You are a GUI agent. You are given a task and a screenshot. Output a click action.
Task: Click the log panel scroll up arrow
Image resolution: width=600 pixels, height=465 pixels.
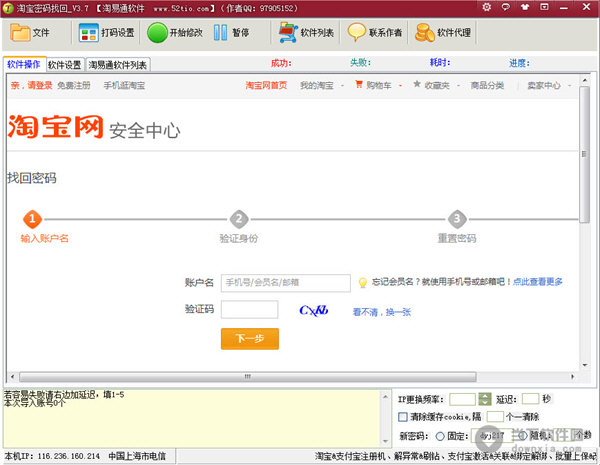(385, 397)
